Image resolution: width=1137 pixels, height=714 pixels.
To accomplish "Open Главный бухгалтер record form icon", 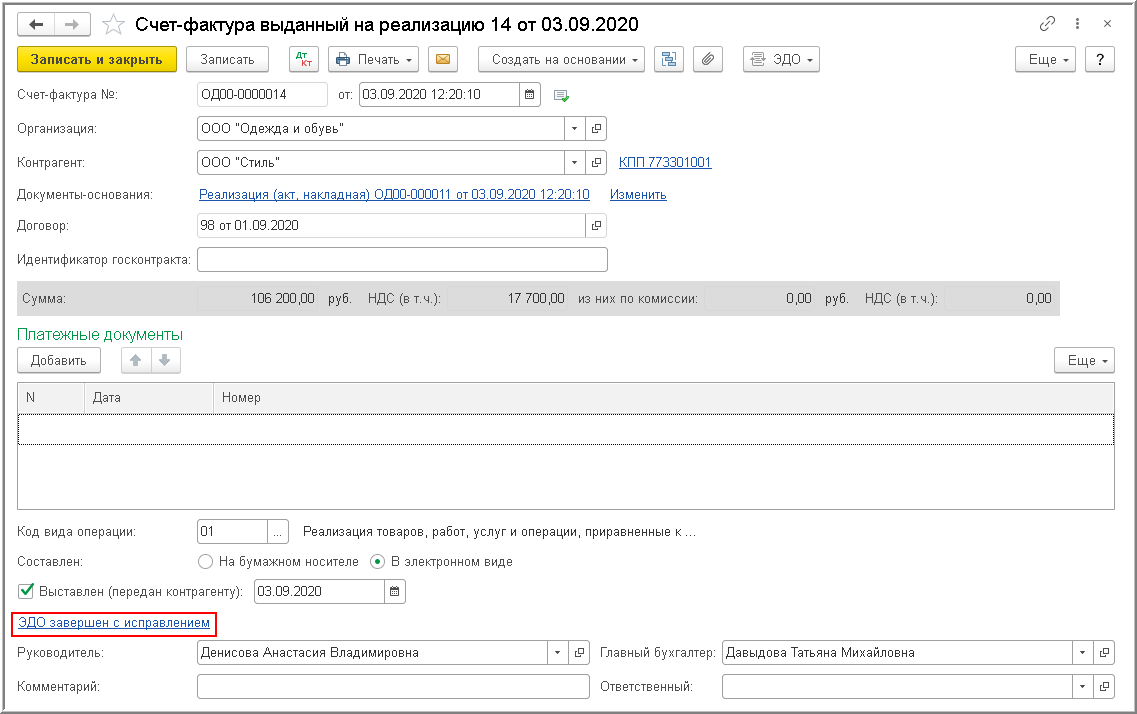I will 1104,652.
